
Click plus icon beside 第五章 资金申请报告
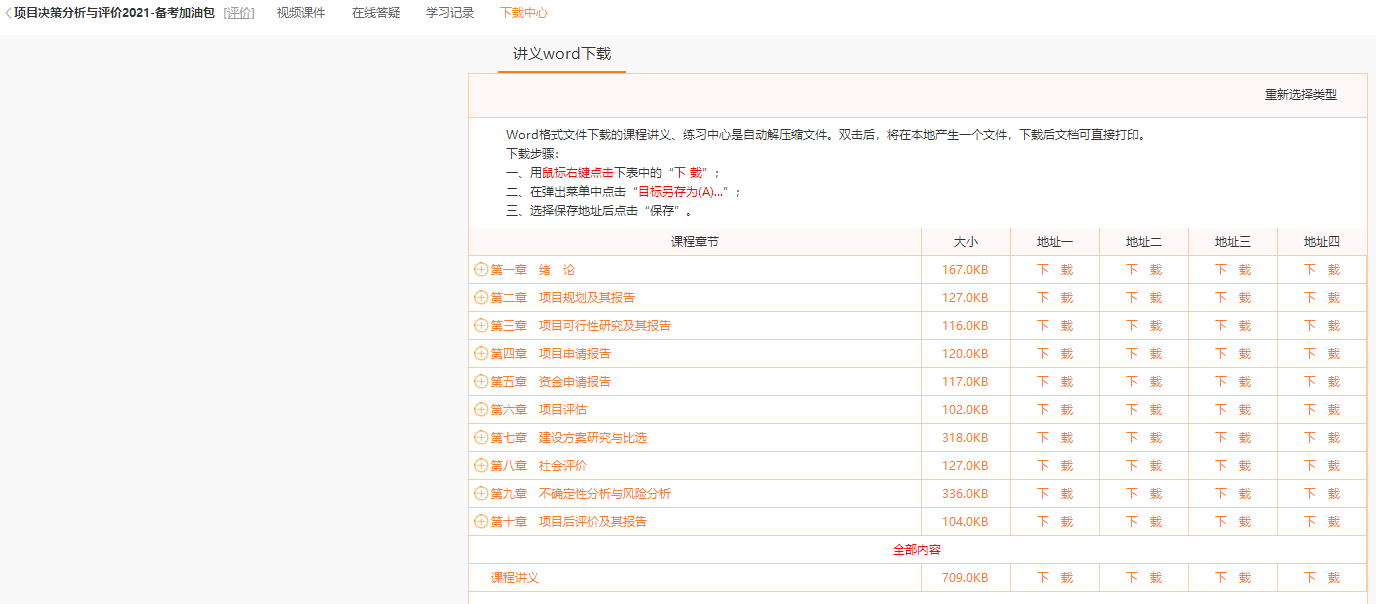pos(481,382)
